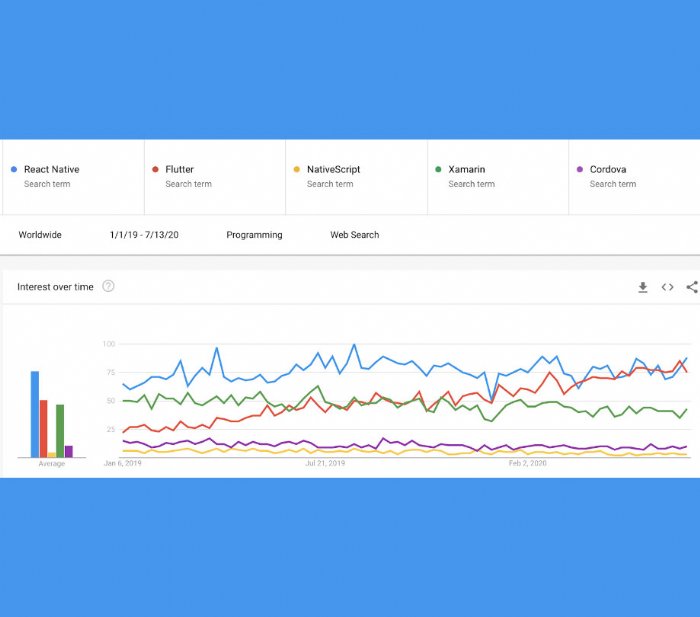Click the purple Cordova legend dot
This screenshot has height=617, width=700.
tap(579, 170)
